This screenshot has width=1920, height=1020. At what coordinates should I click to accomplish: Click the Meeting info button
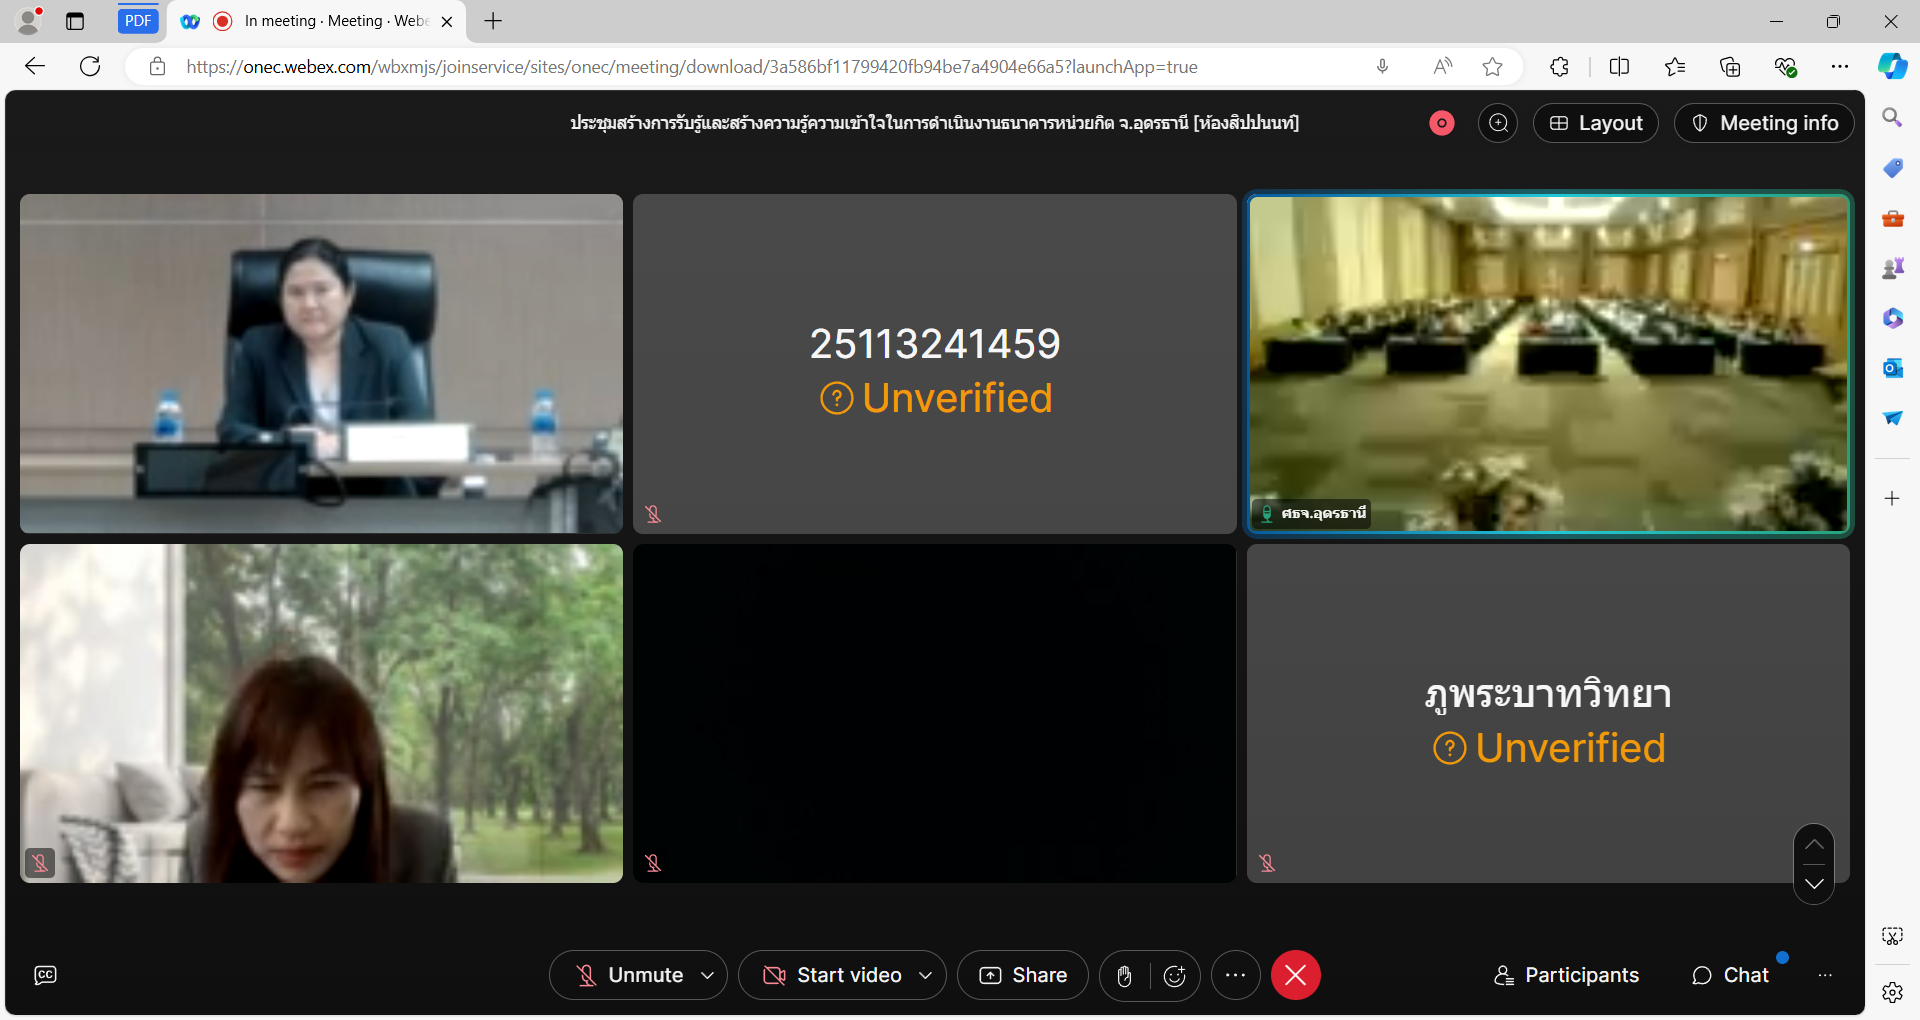coord(1765,123)
